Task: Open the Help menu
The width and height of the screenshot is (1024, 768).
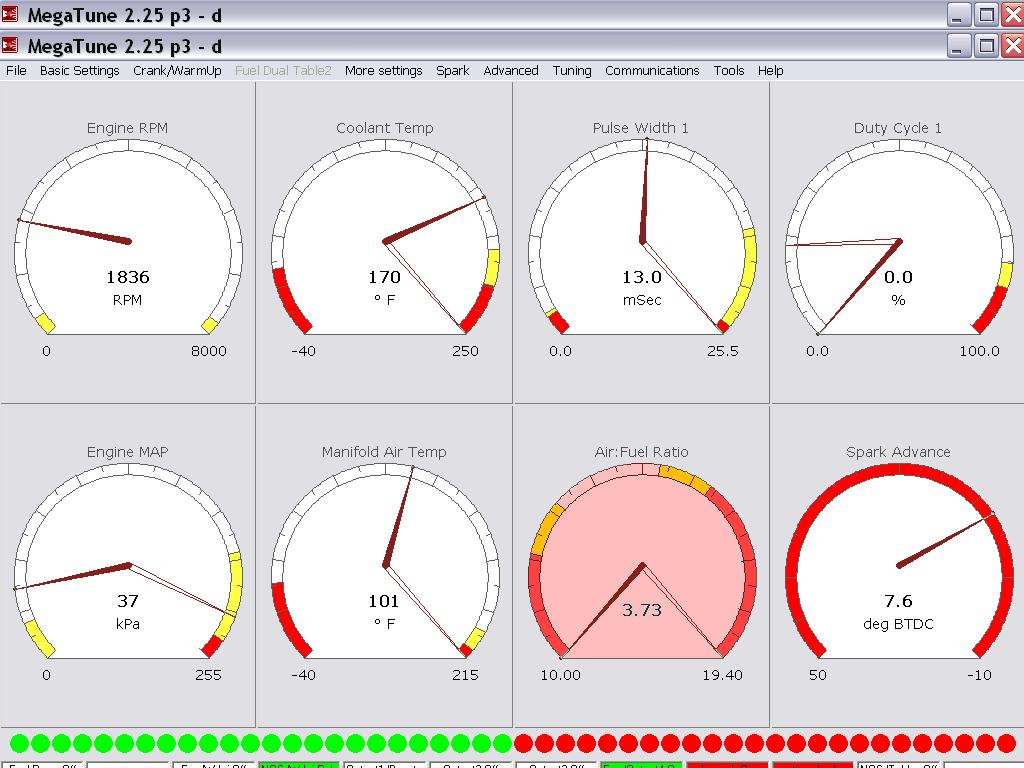Action: pyautogui.click(x=770, y=71)
